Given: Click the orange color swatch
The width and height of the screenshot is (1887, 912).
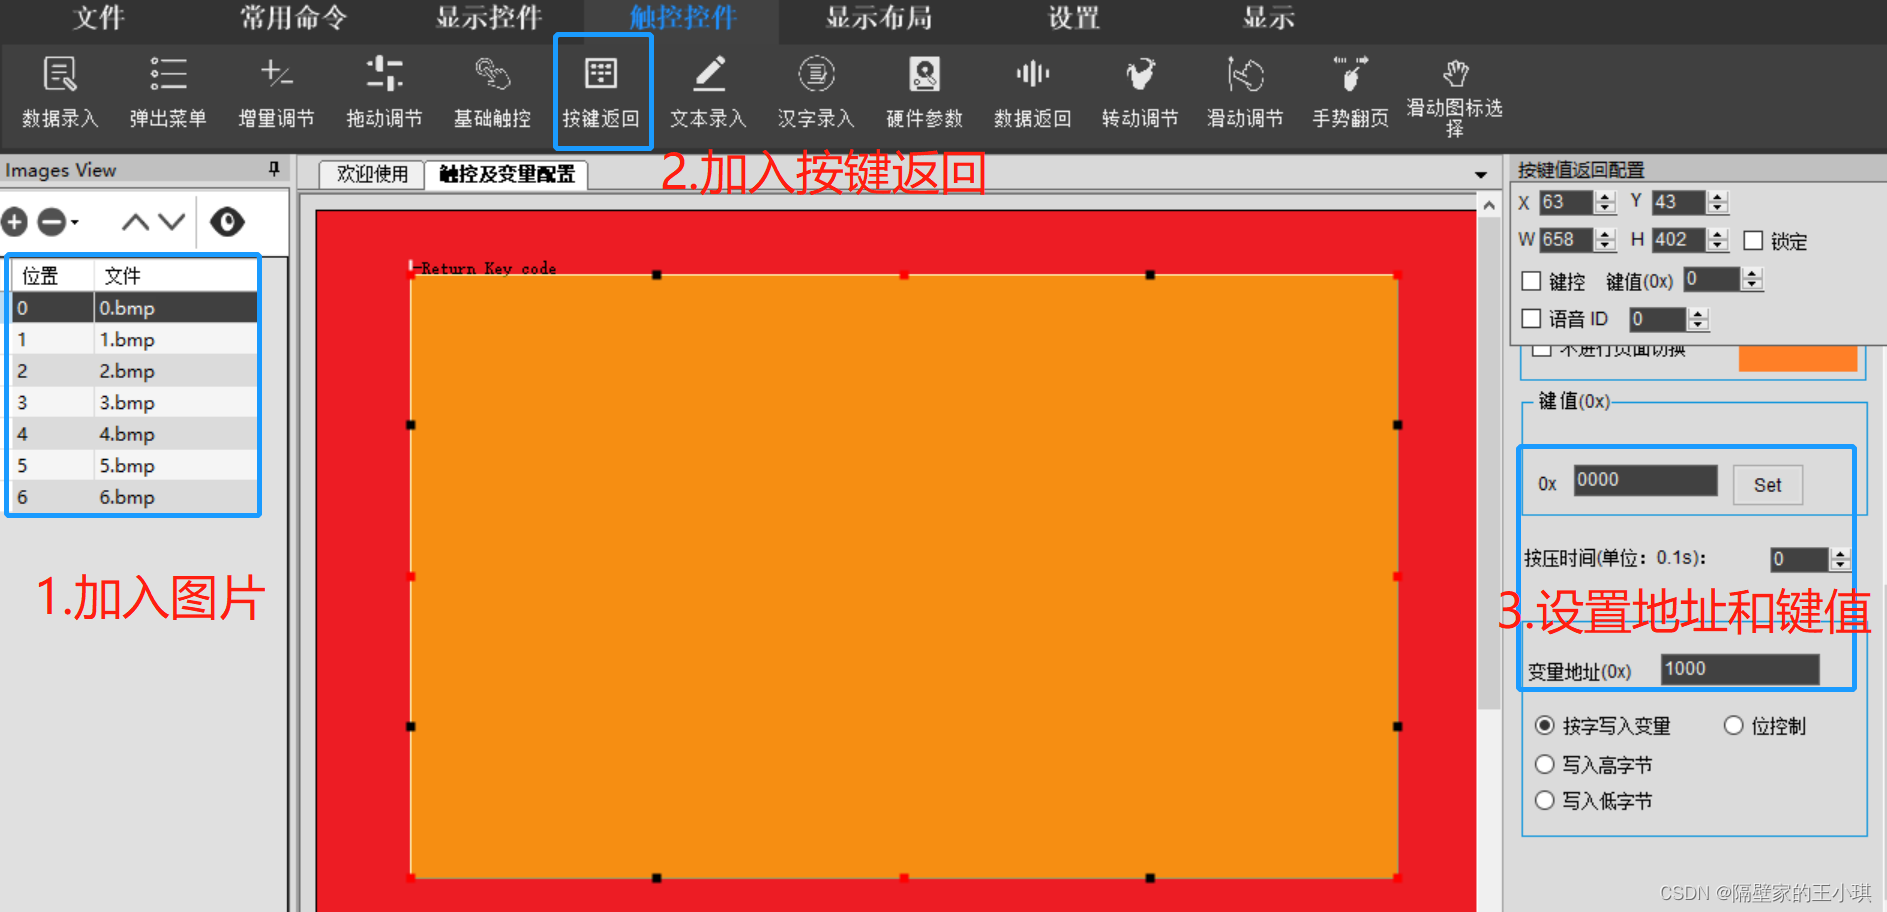Looking at the screenshot, I should point(1797,358).
